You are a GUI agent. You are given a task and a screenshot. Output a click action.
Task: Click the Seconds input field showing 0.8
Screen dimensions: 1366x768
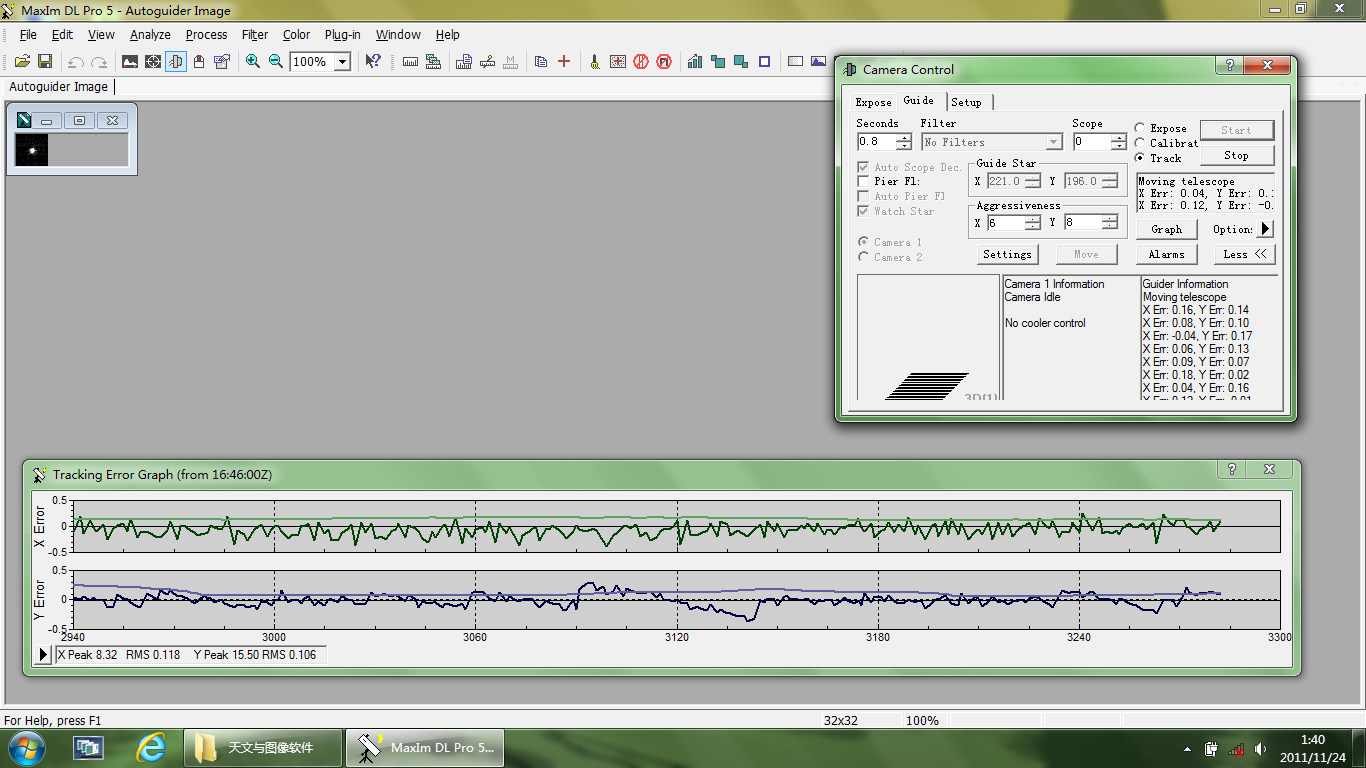[877, 142]
